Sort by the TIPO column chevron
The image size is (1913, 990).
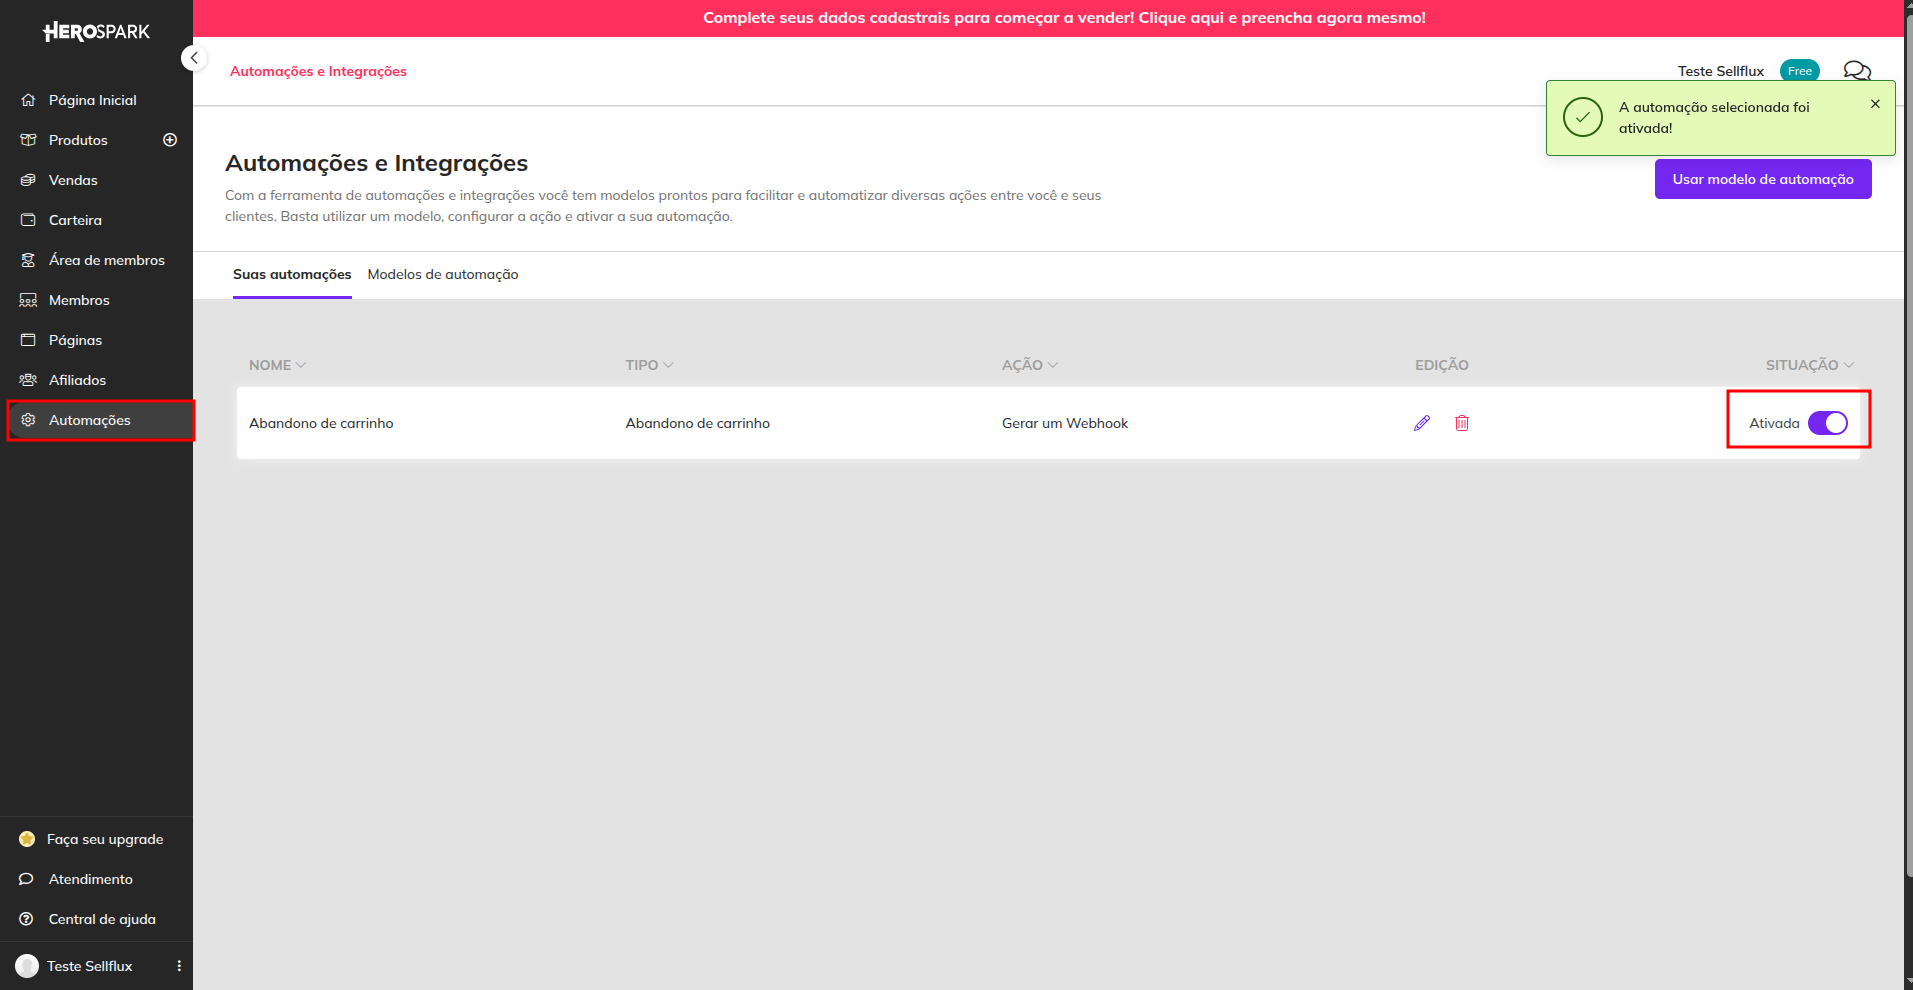click(668, 365)
